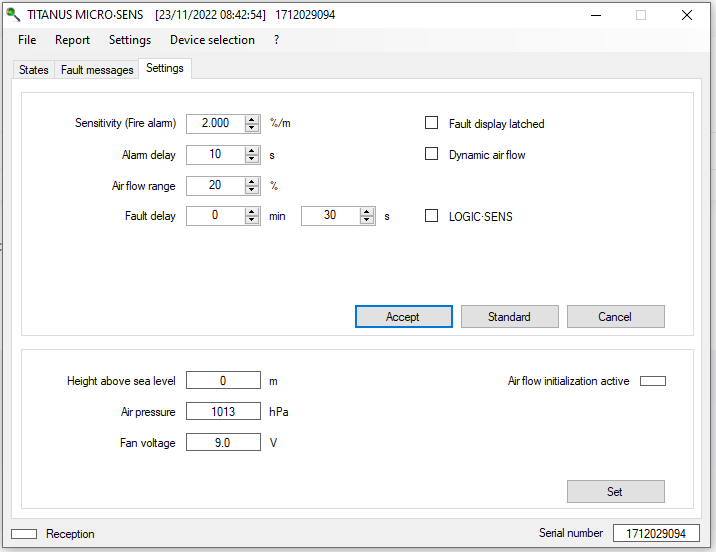Click the Height above sea level field
The width and height of the screenshot is (716, 552).
point(223,380)
